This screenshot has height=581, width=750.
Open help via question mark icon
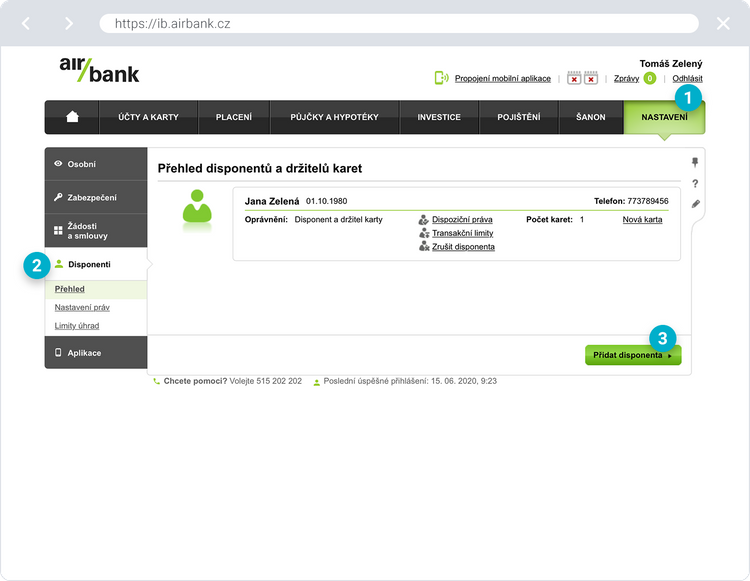[695, 183]
